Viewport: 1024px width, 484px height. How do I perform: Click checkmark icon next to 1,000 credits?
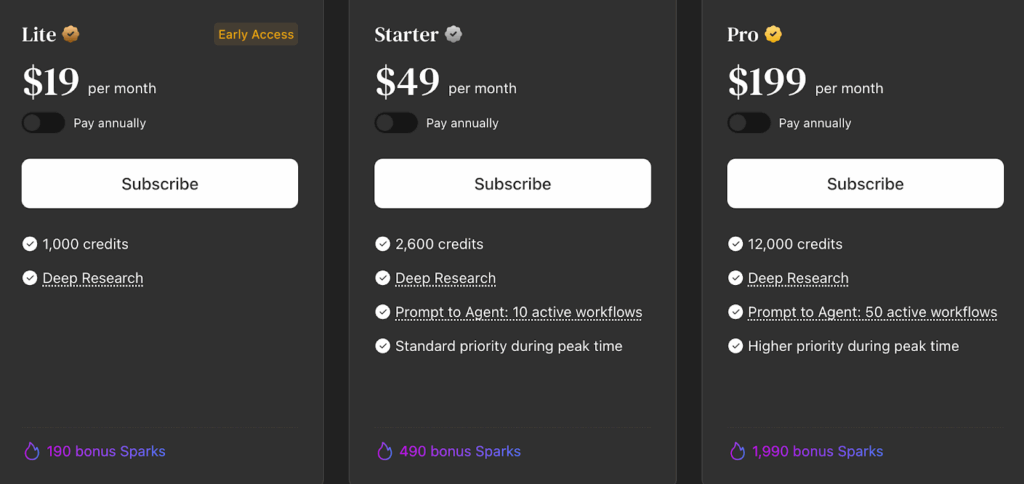tap(30, 244)
